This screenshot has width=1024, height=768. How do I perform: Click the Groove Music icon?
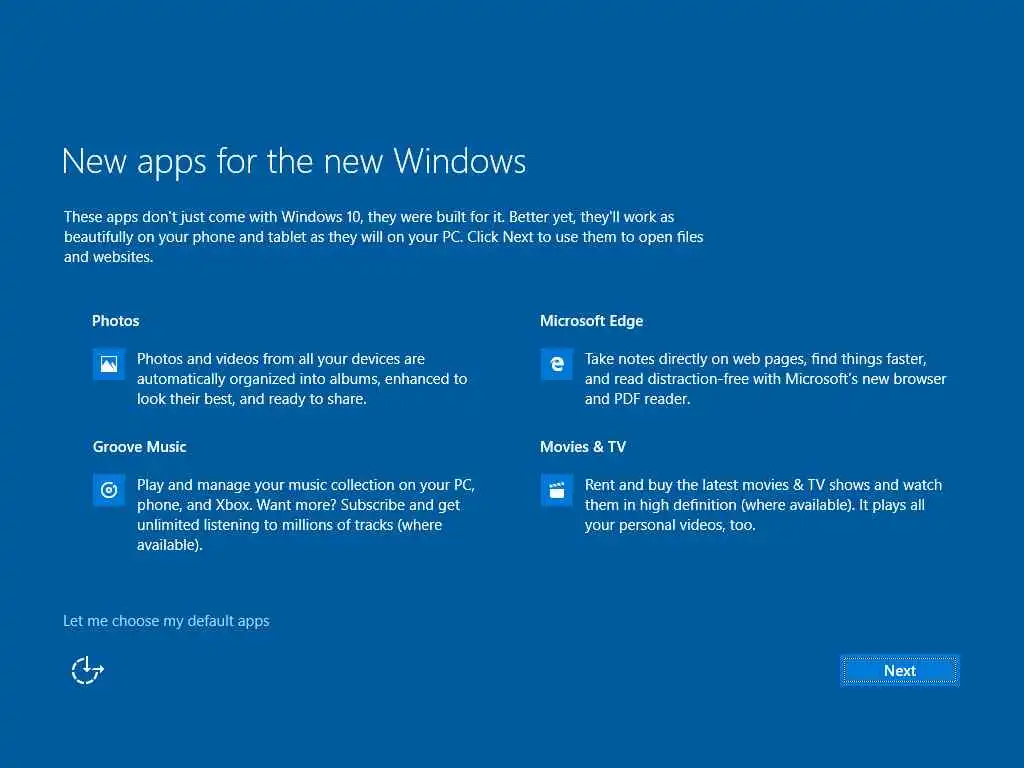pos(108,490)
